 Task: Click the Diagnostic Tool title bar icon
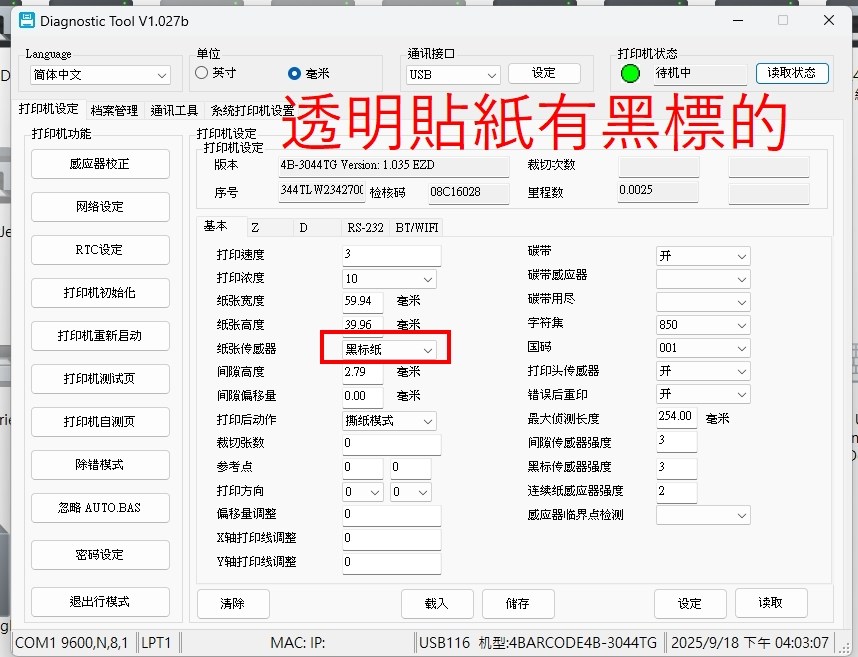coord(26,20)
